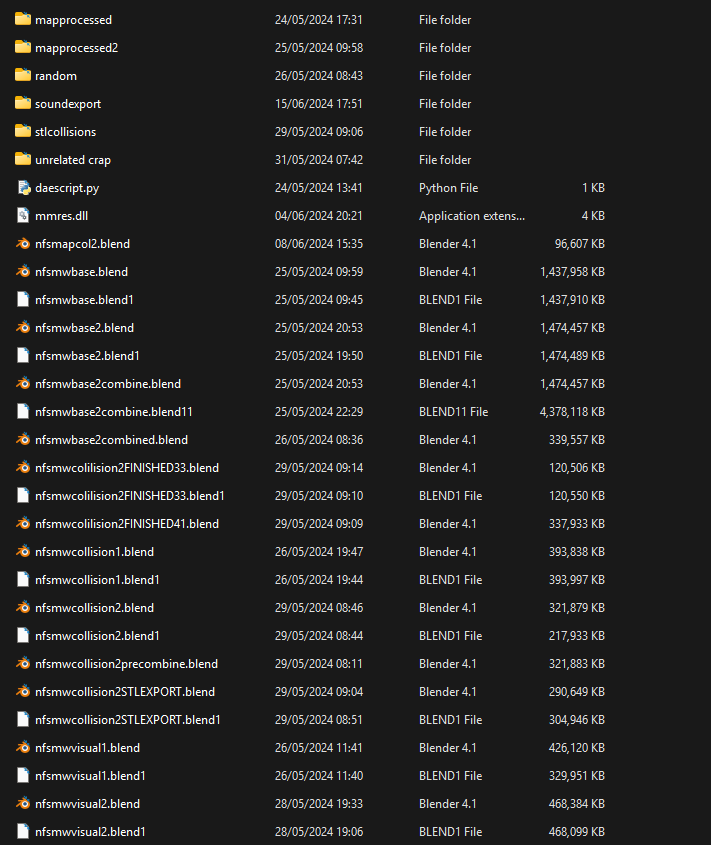Select the nfsmwbase2combine.blend11 file name
Viewport: 711px width, 845px height.
pyautogui.click(x=114, y=412)
